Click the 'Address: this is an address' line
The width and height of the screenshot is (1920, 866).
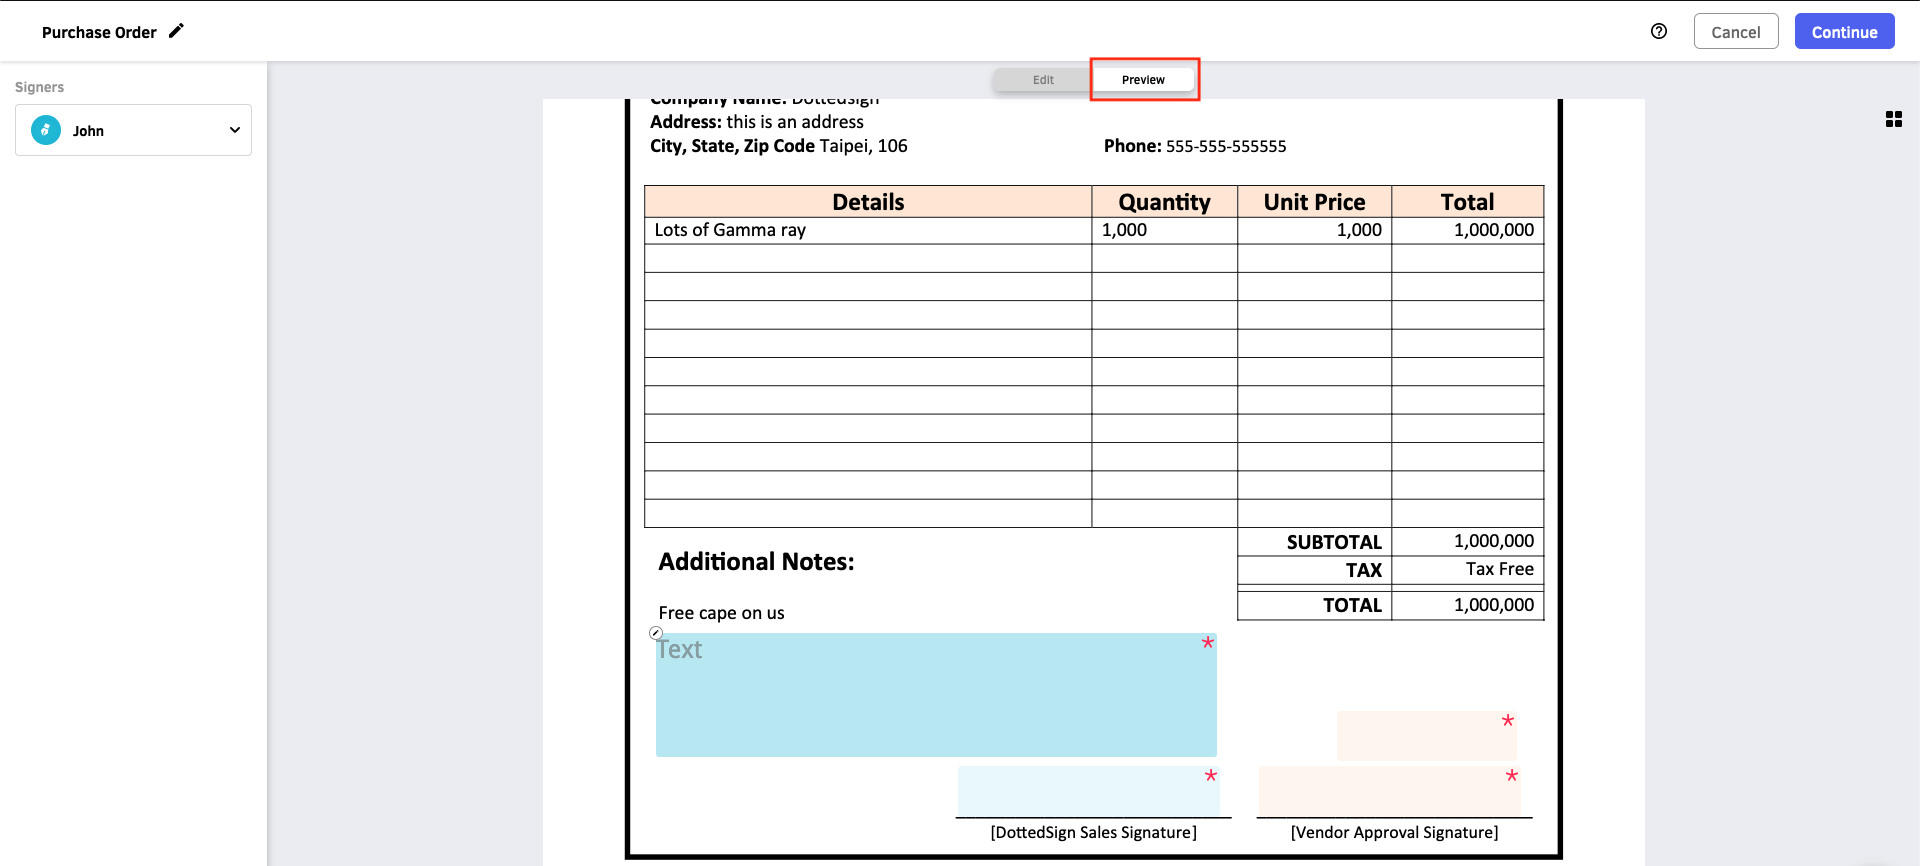click(756, 122)
